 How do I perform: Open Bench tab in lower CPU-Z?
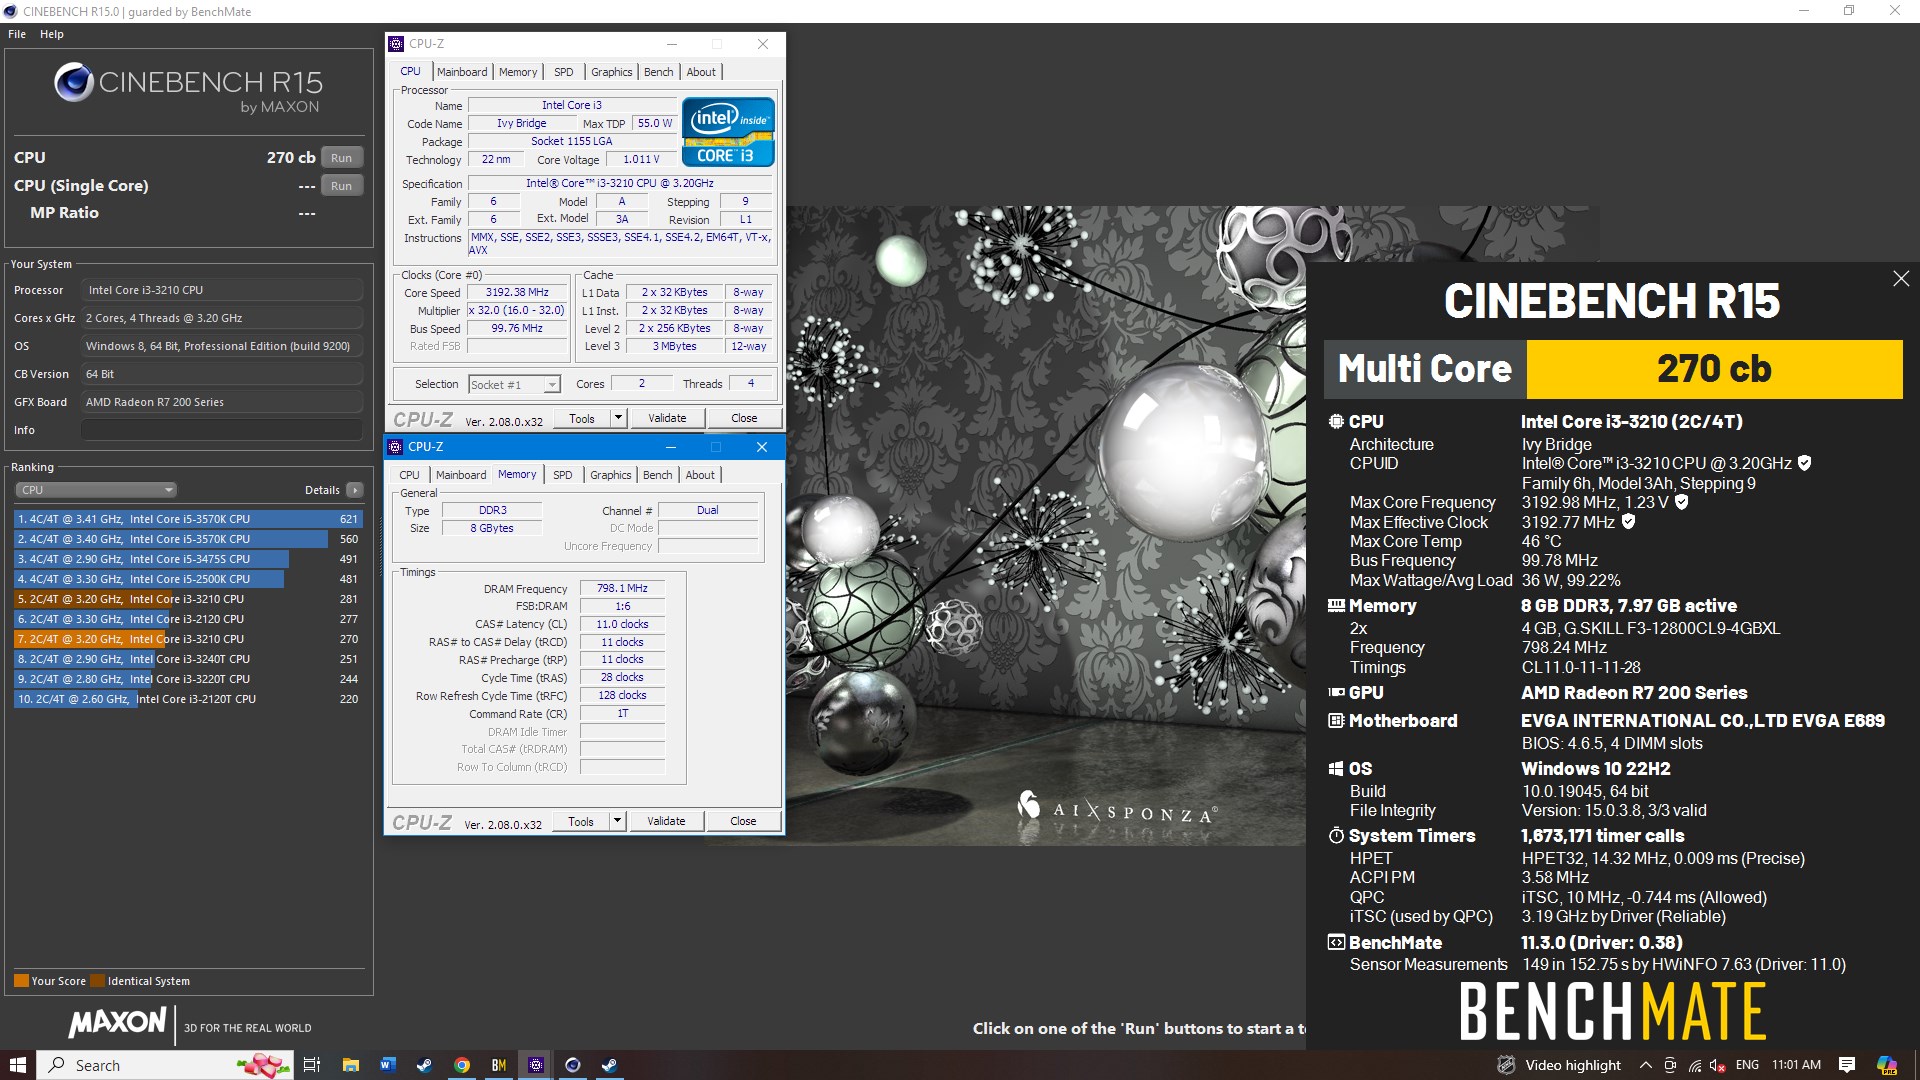[x=657, y=475]
